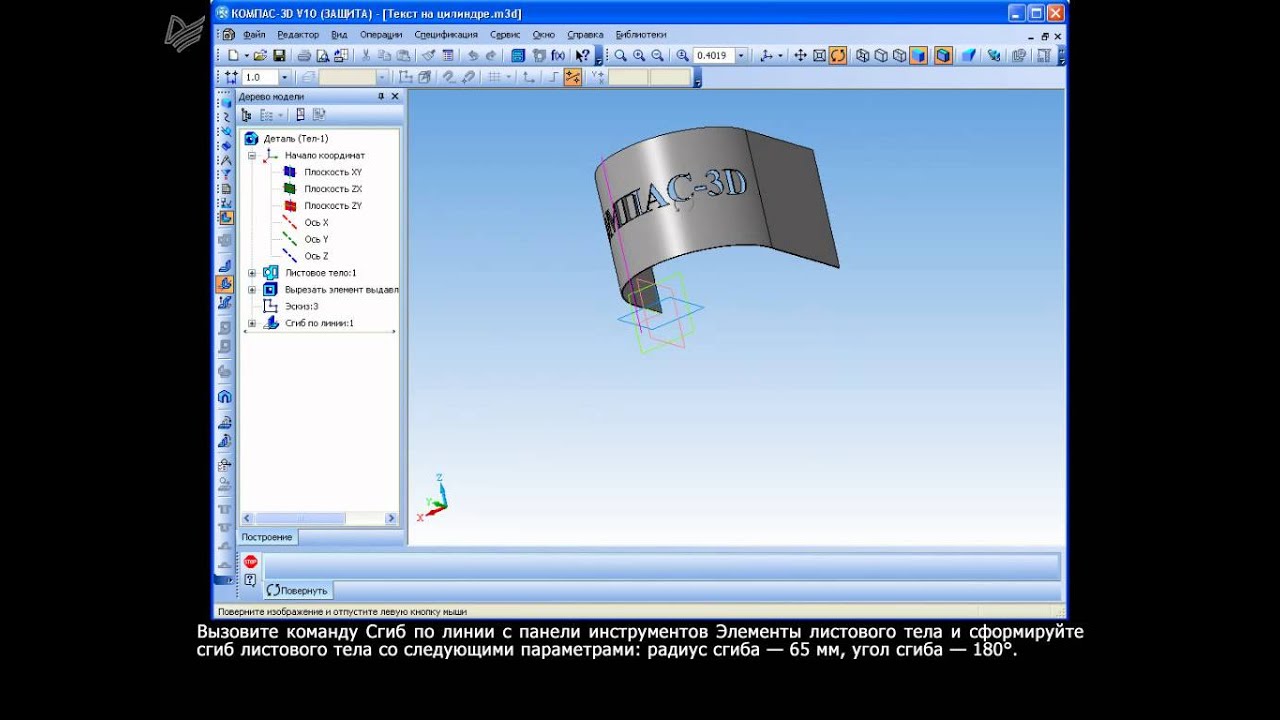
Task: Close the Дерево модели panel
Action: click(395, 96)
